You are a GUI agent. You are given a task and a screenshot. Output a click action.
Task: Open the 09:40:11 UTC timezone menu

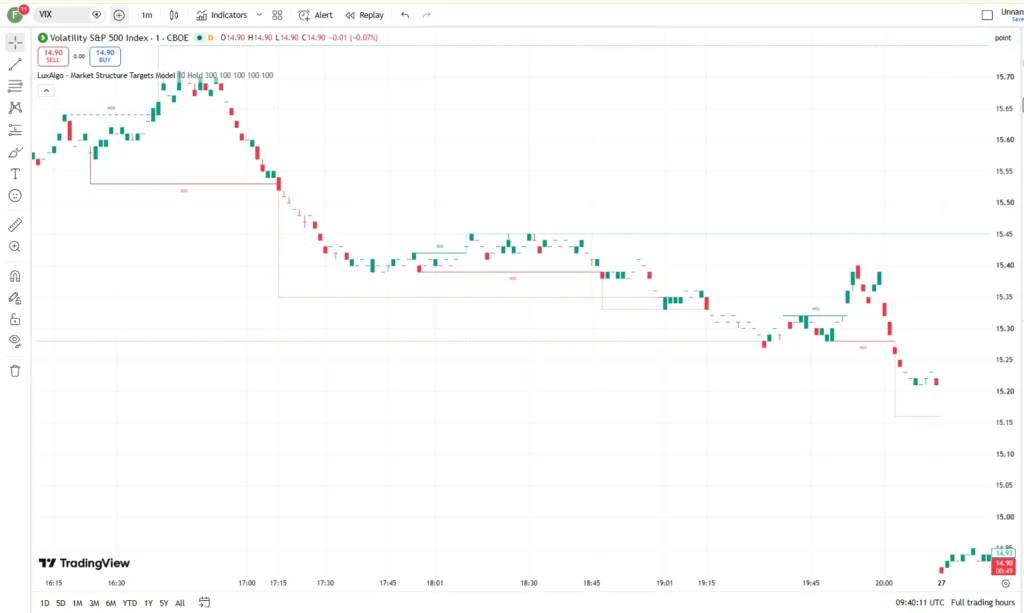[920, 603]
